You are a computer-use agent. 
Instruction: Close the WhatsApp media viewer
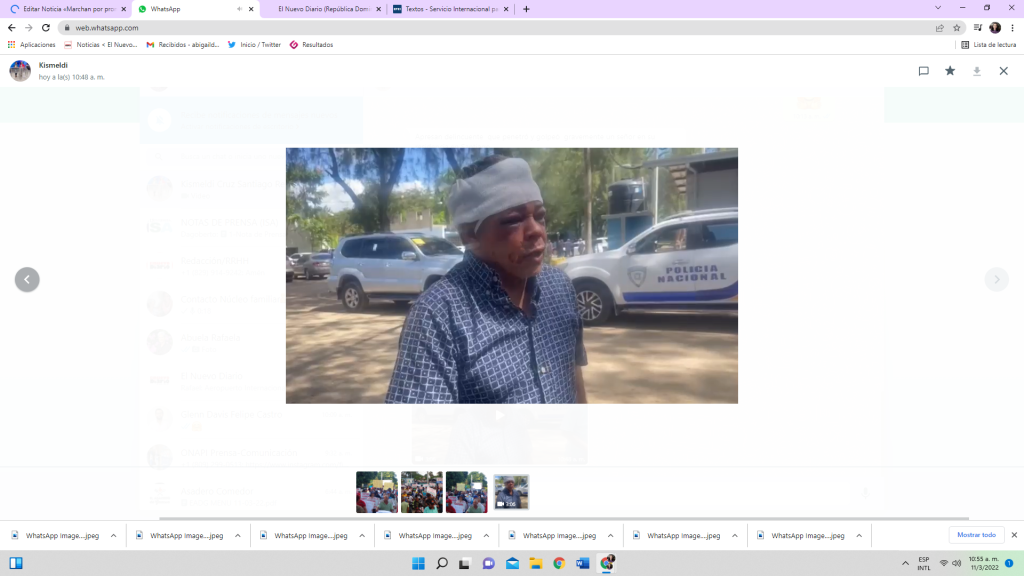1004,71
